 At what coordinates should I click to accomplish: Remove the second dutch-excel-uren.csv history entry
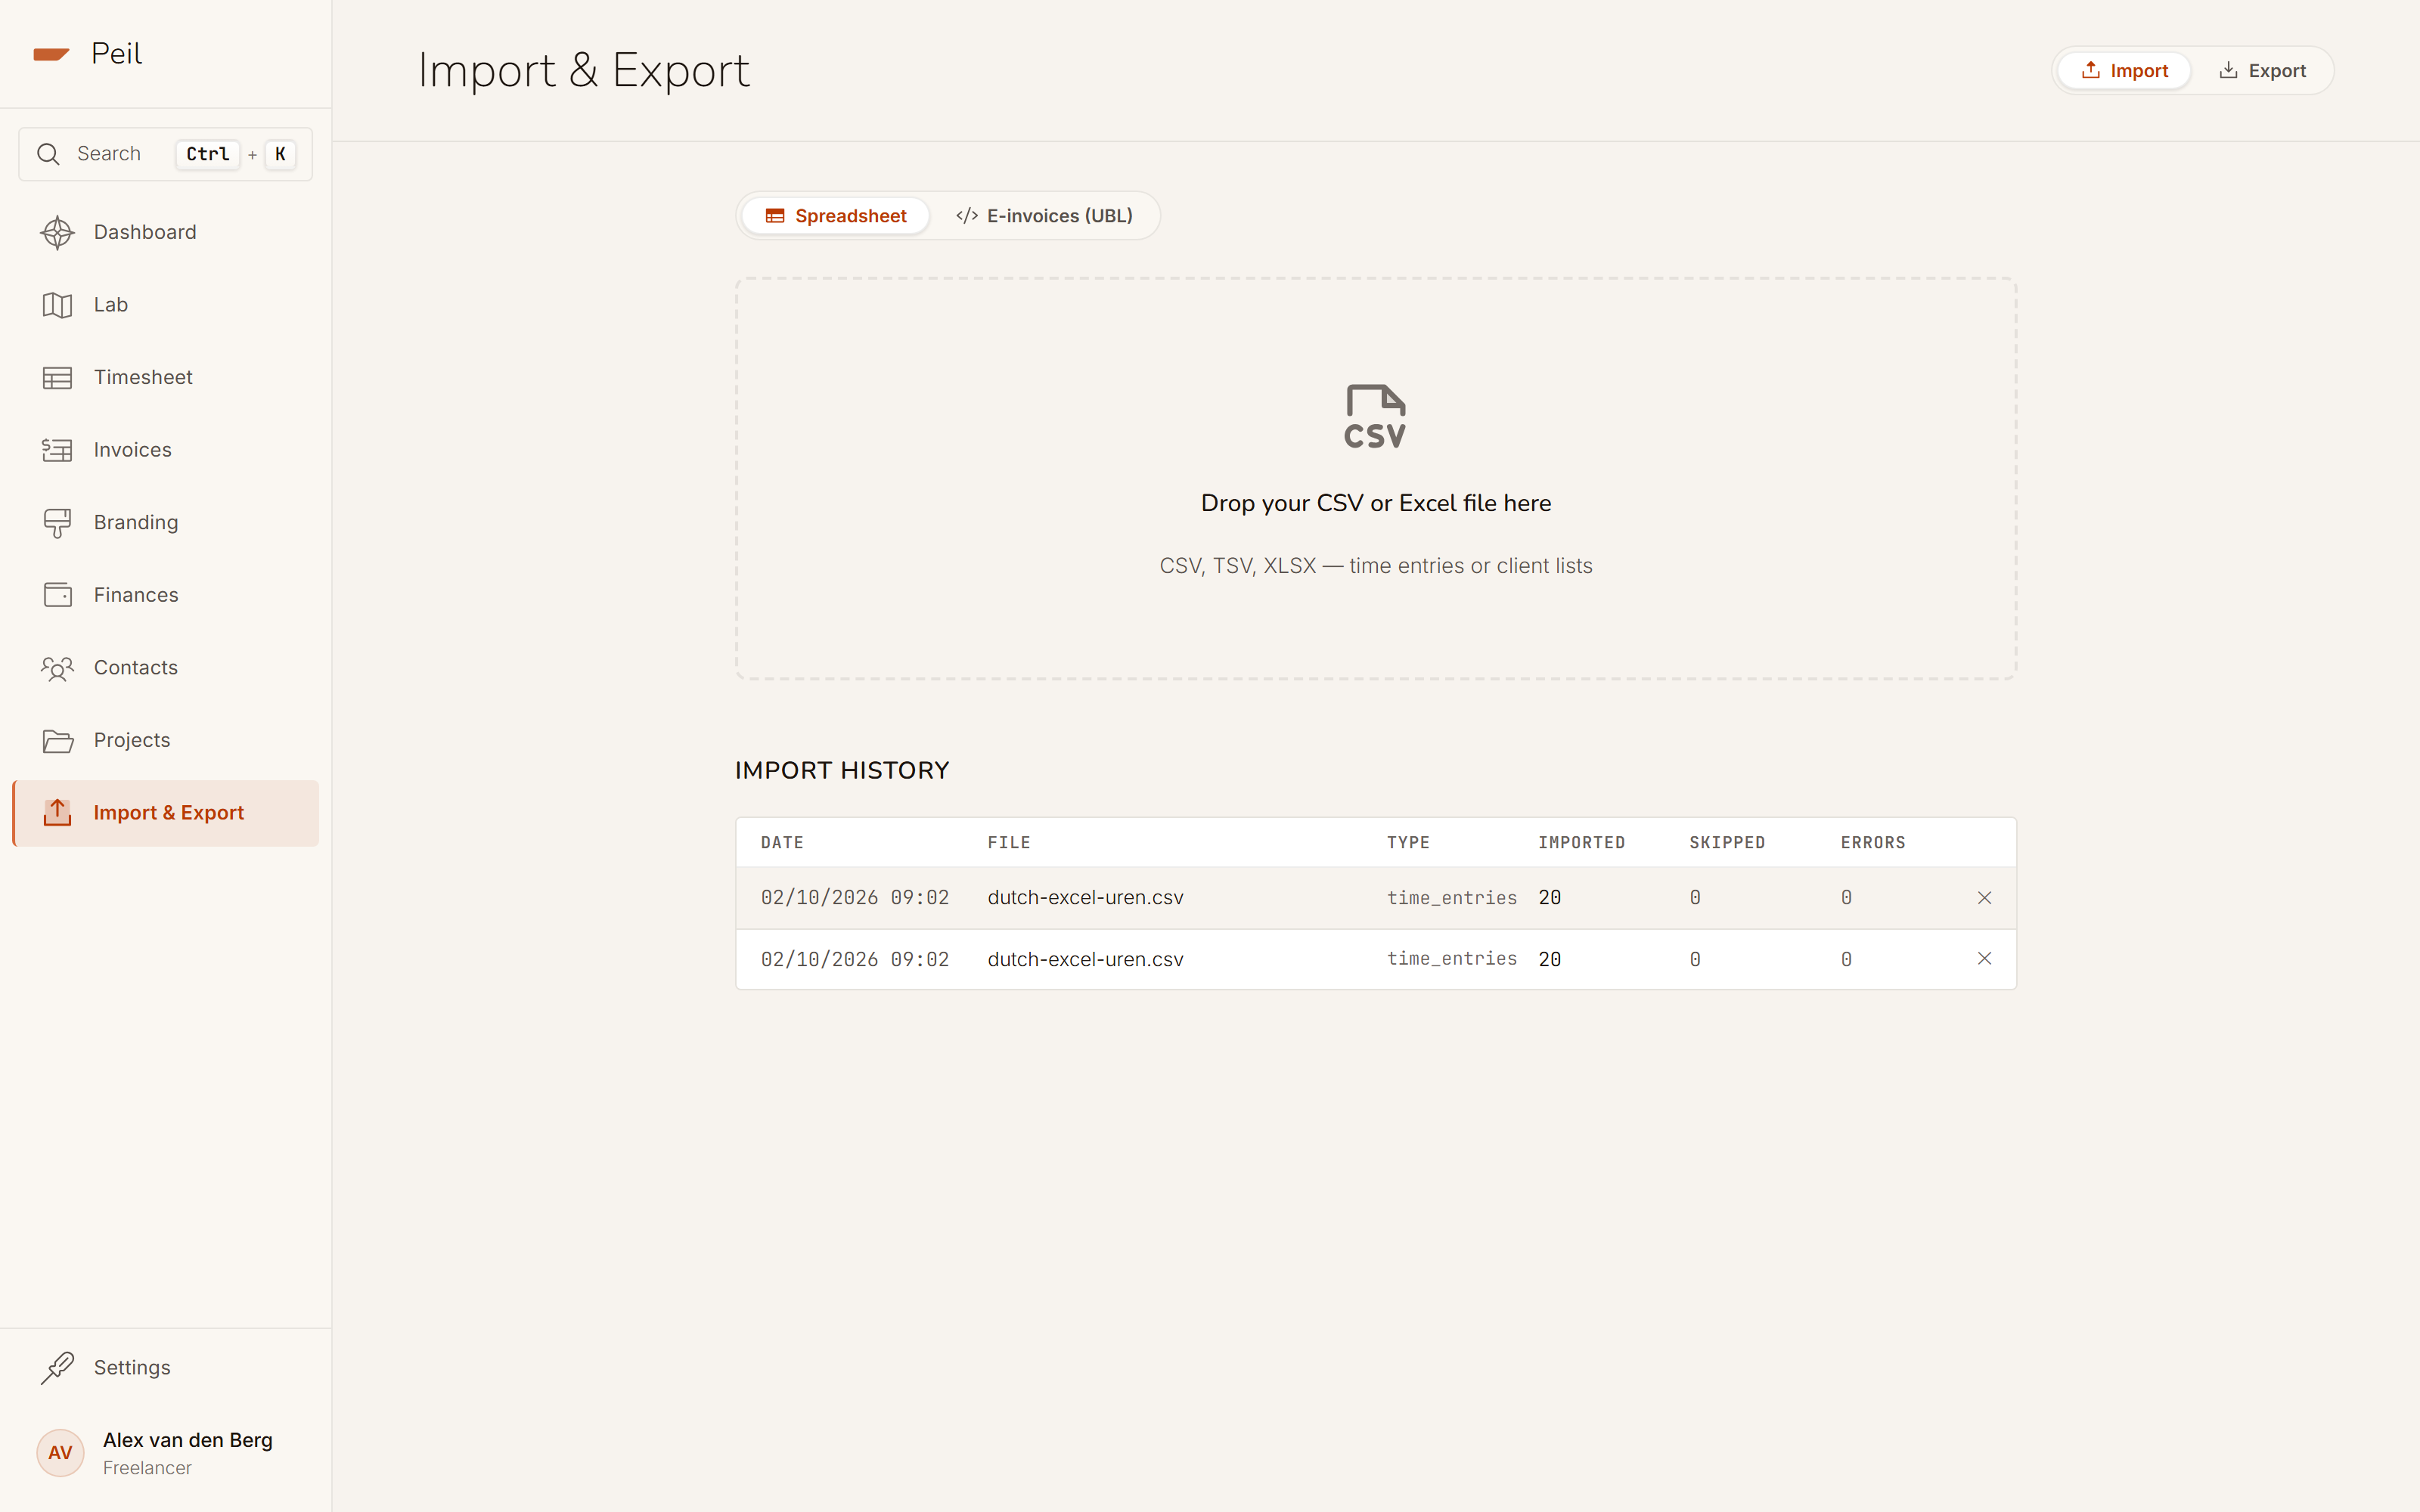(1984, 959)
